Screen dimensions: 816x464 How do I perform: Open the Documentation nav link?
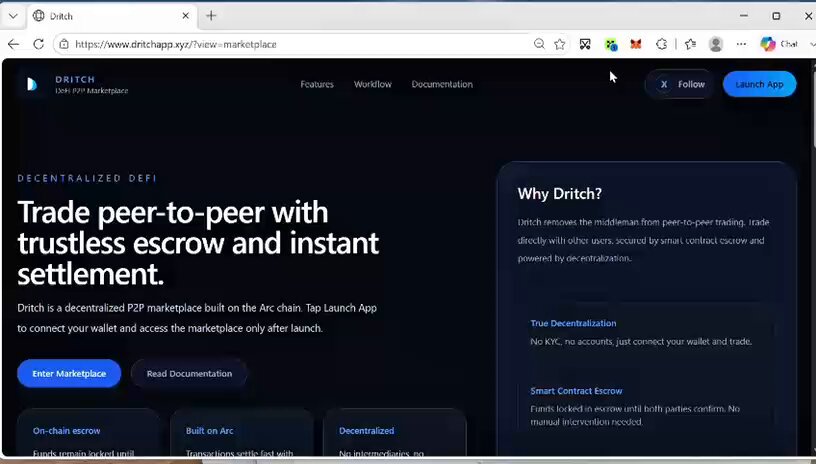442,84
